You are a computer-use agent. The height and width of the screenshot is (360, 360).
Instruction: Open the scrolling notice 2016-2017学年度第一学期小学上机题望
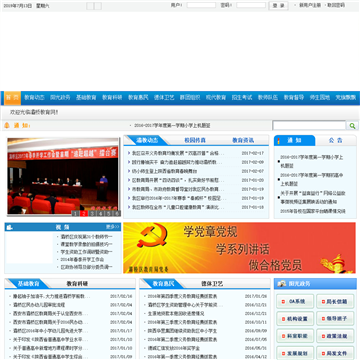tap(172, 126)
